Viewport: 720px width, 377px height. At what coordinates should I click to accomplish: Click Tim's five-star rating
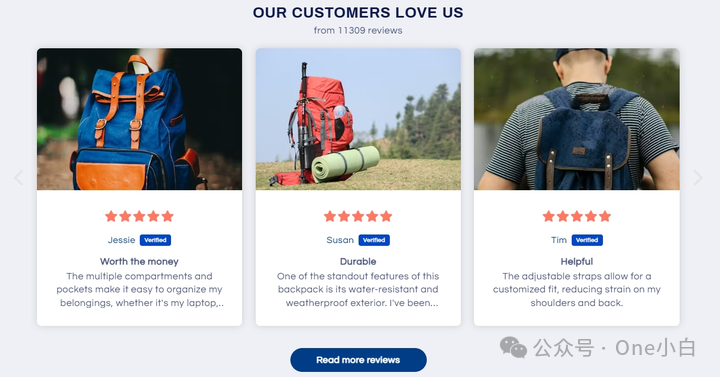click(x=577, y=216)
